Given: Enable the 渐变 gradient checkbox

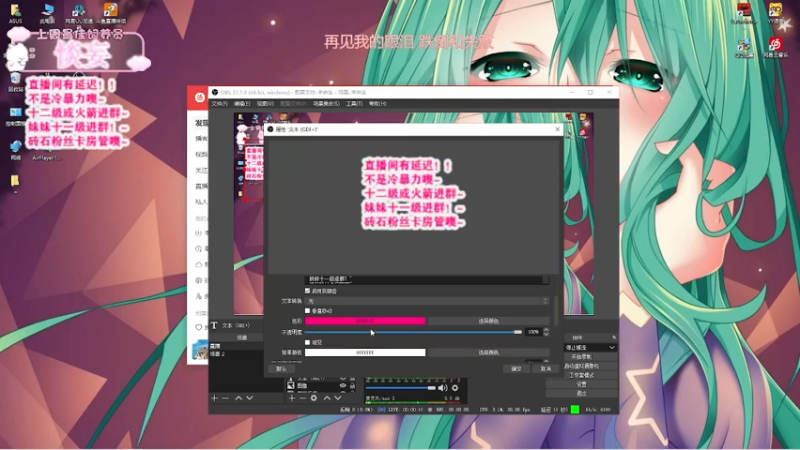Looking at the screenshot, I should (x=308, y=342).
